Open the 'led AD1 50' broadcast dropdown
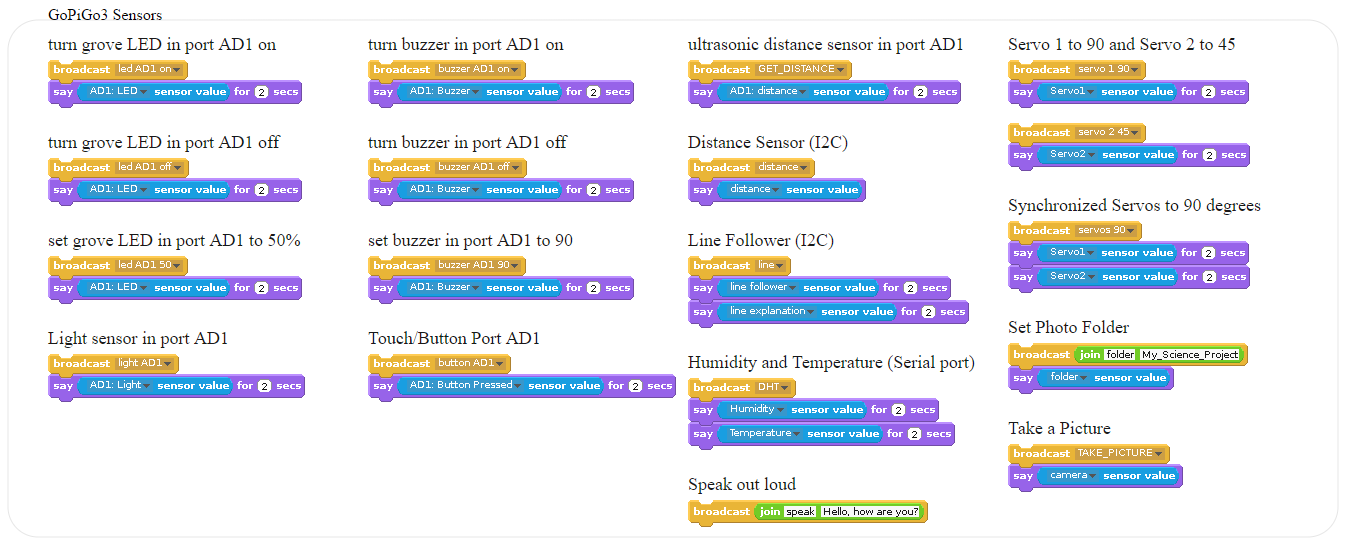1346x548 pixels. pos(150,265)
